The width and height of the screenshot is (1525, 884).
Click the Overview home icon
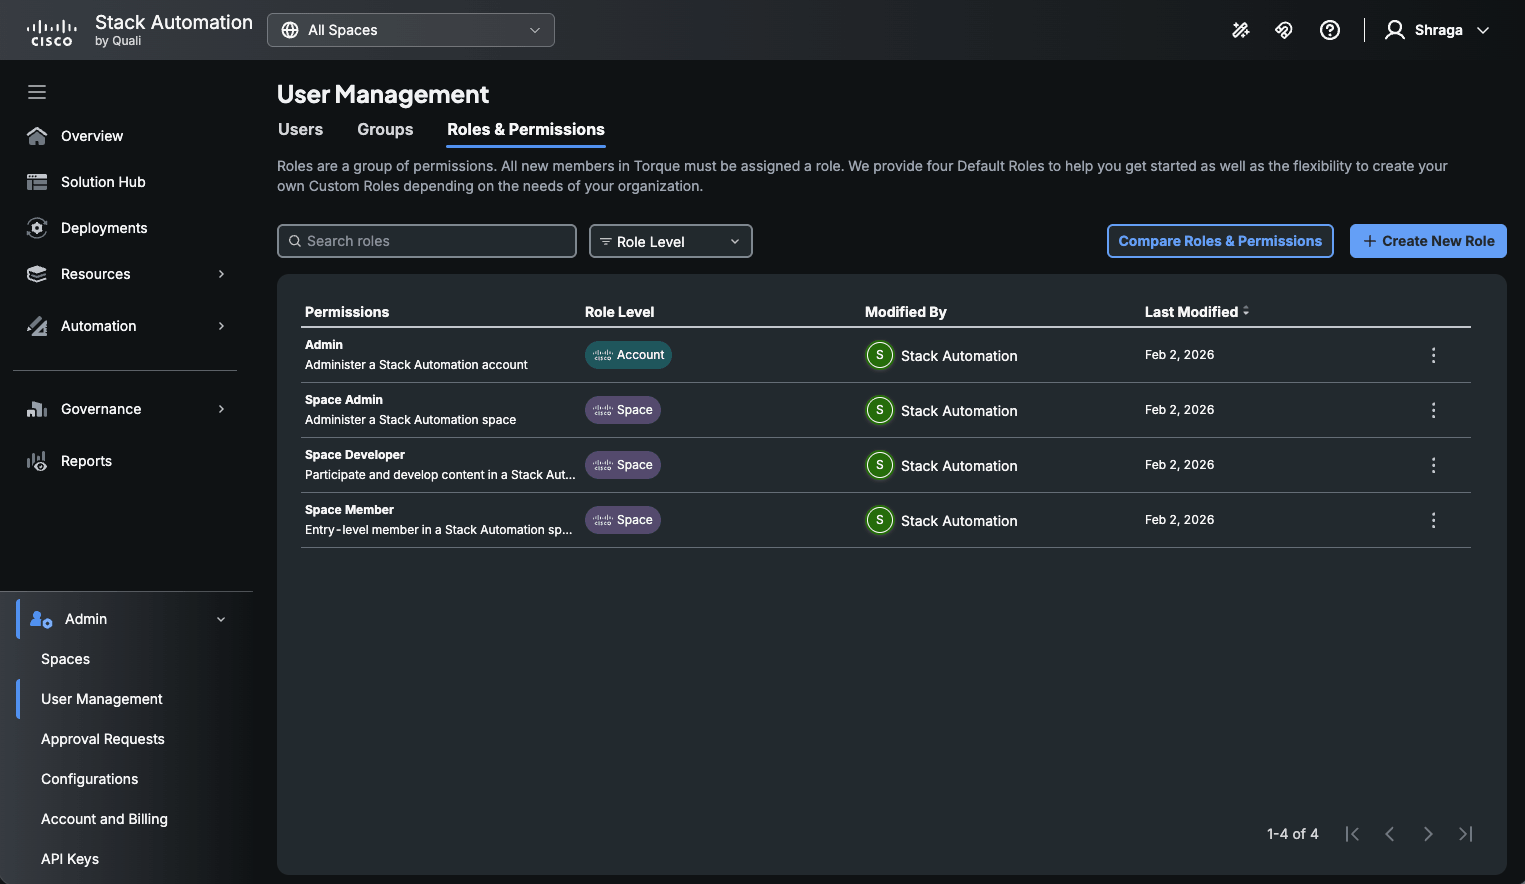[37, 136]
